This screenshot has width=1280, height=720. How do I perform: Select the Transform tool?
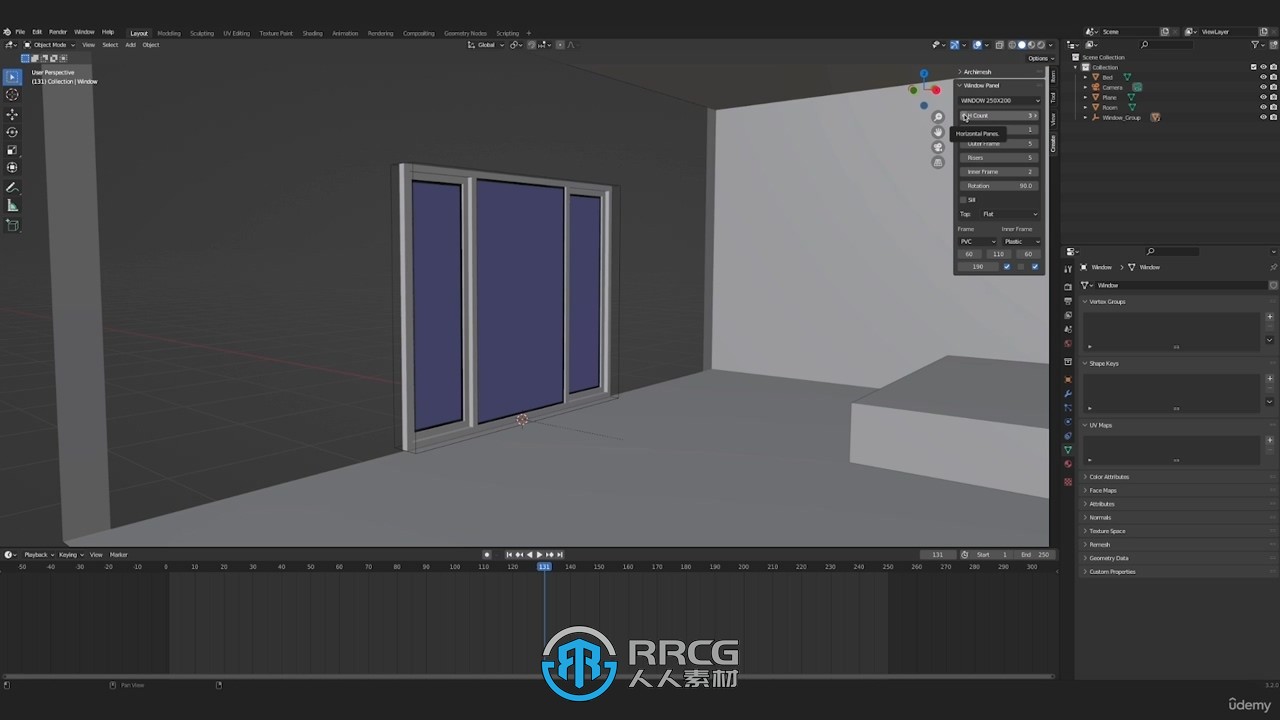(x=12, y=168)
